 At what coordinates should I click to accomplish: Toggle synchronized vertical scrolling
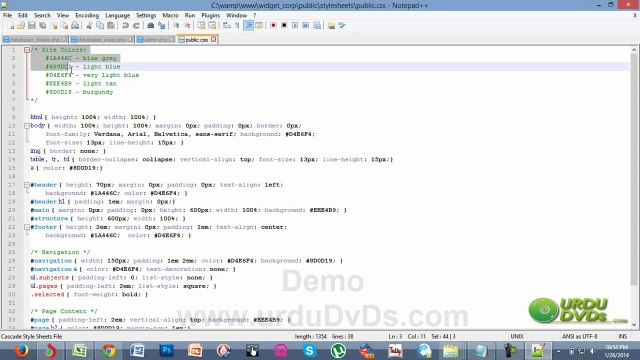pyautogui.click(x=201, y=26)
